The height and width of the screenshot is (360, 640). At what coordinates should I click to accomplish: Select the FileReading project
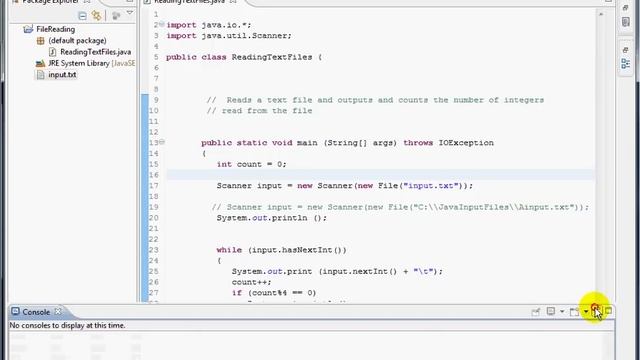(56, 29)
